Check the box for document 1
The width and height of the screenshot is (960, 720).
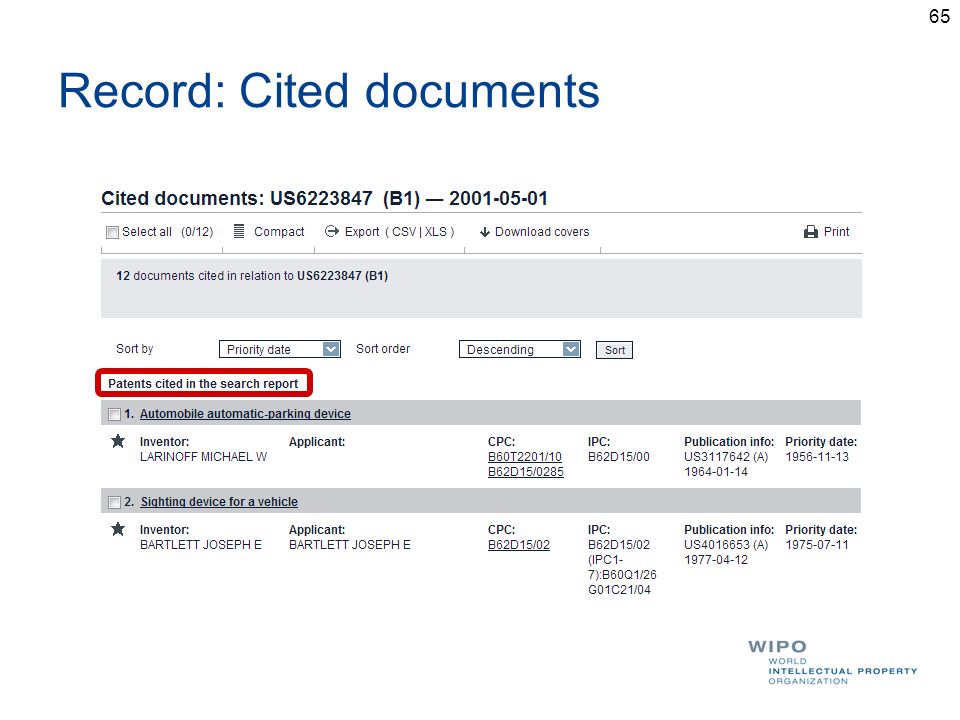(114, 414)
